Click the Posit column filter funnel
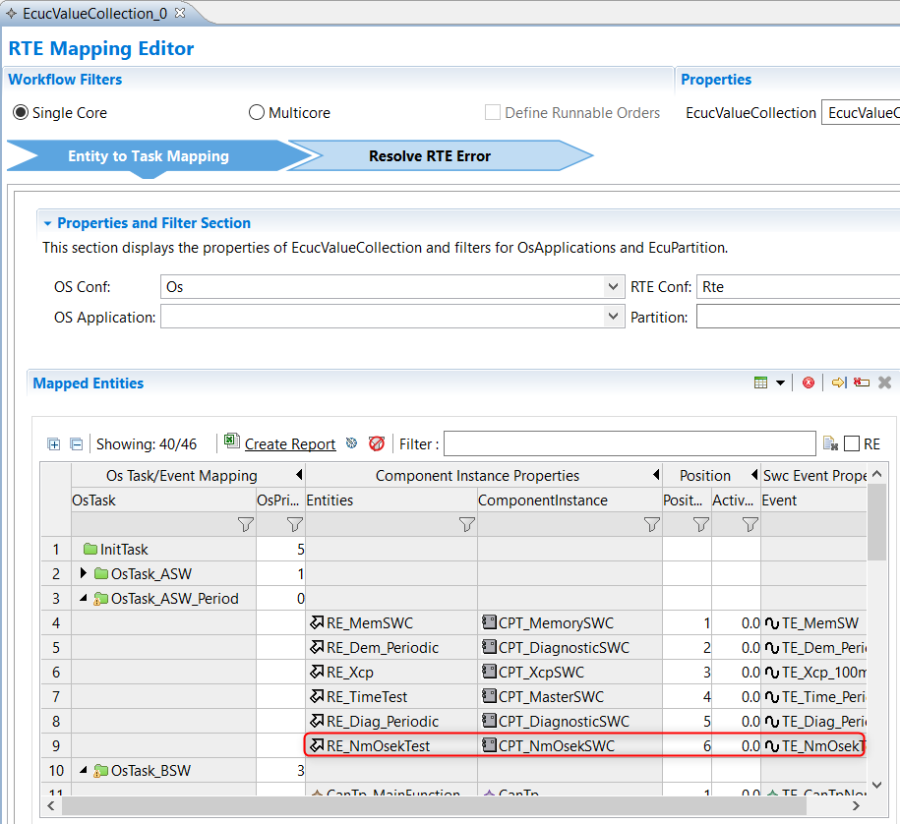 pos(701,524)
